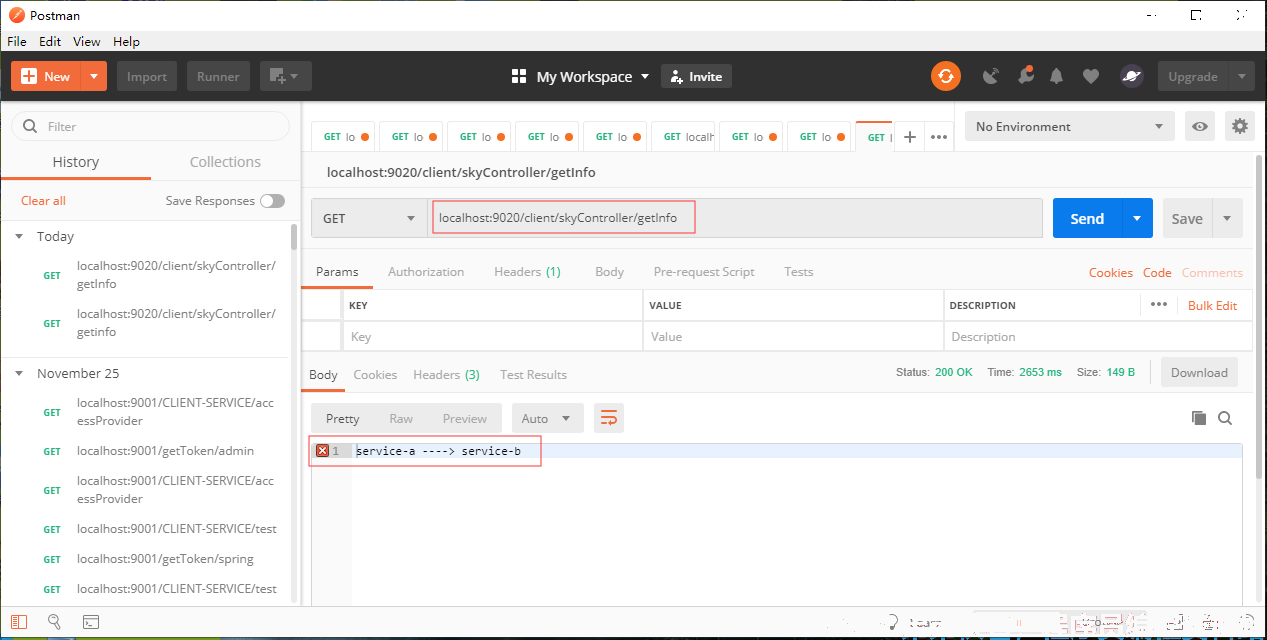Select the Preview response view

point(464,418)
